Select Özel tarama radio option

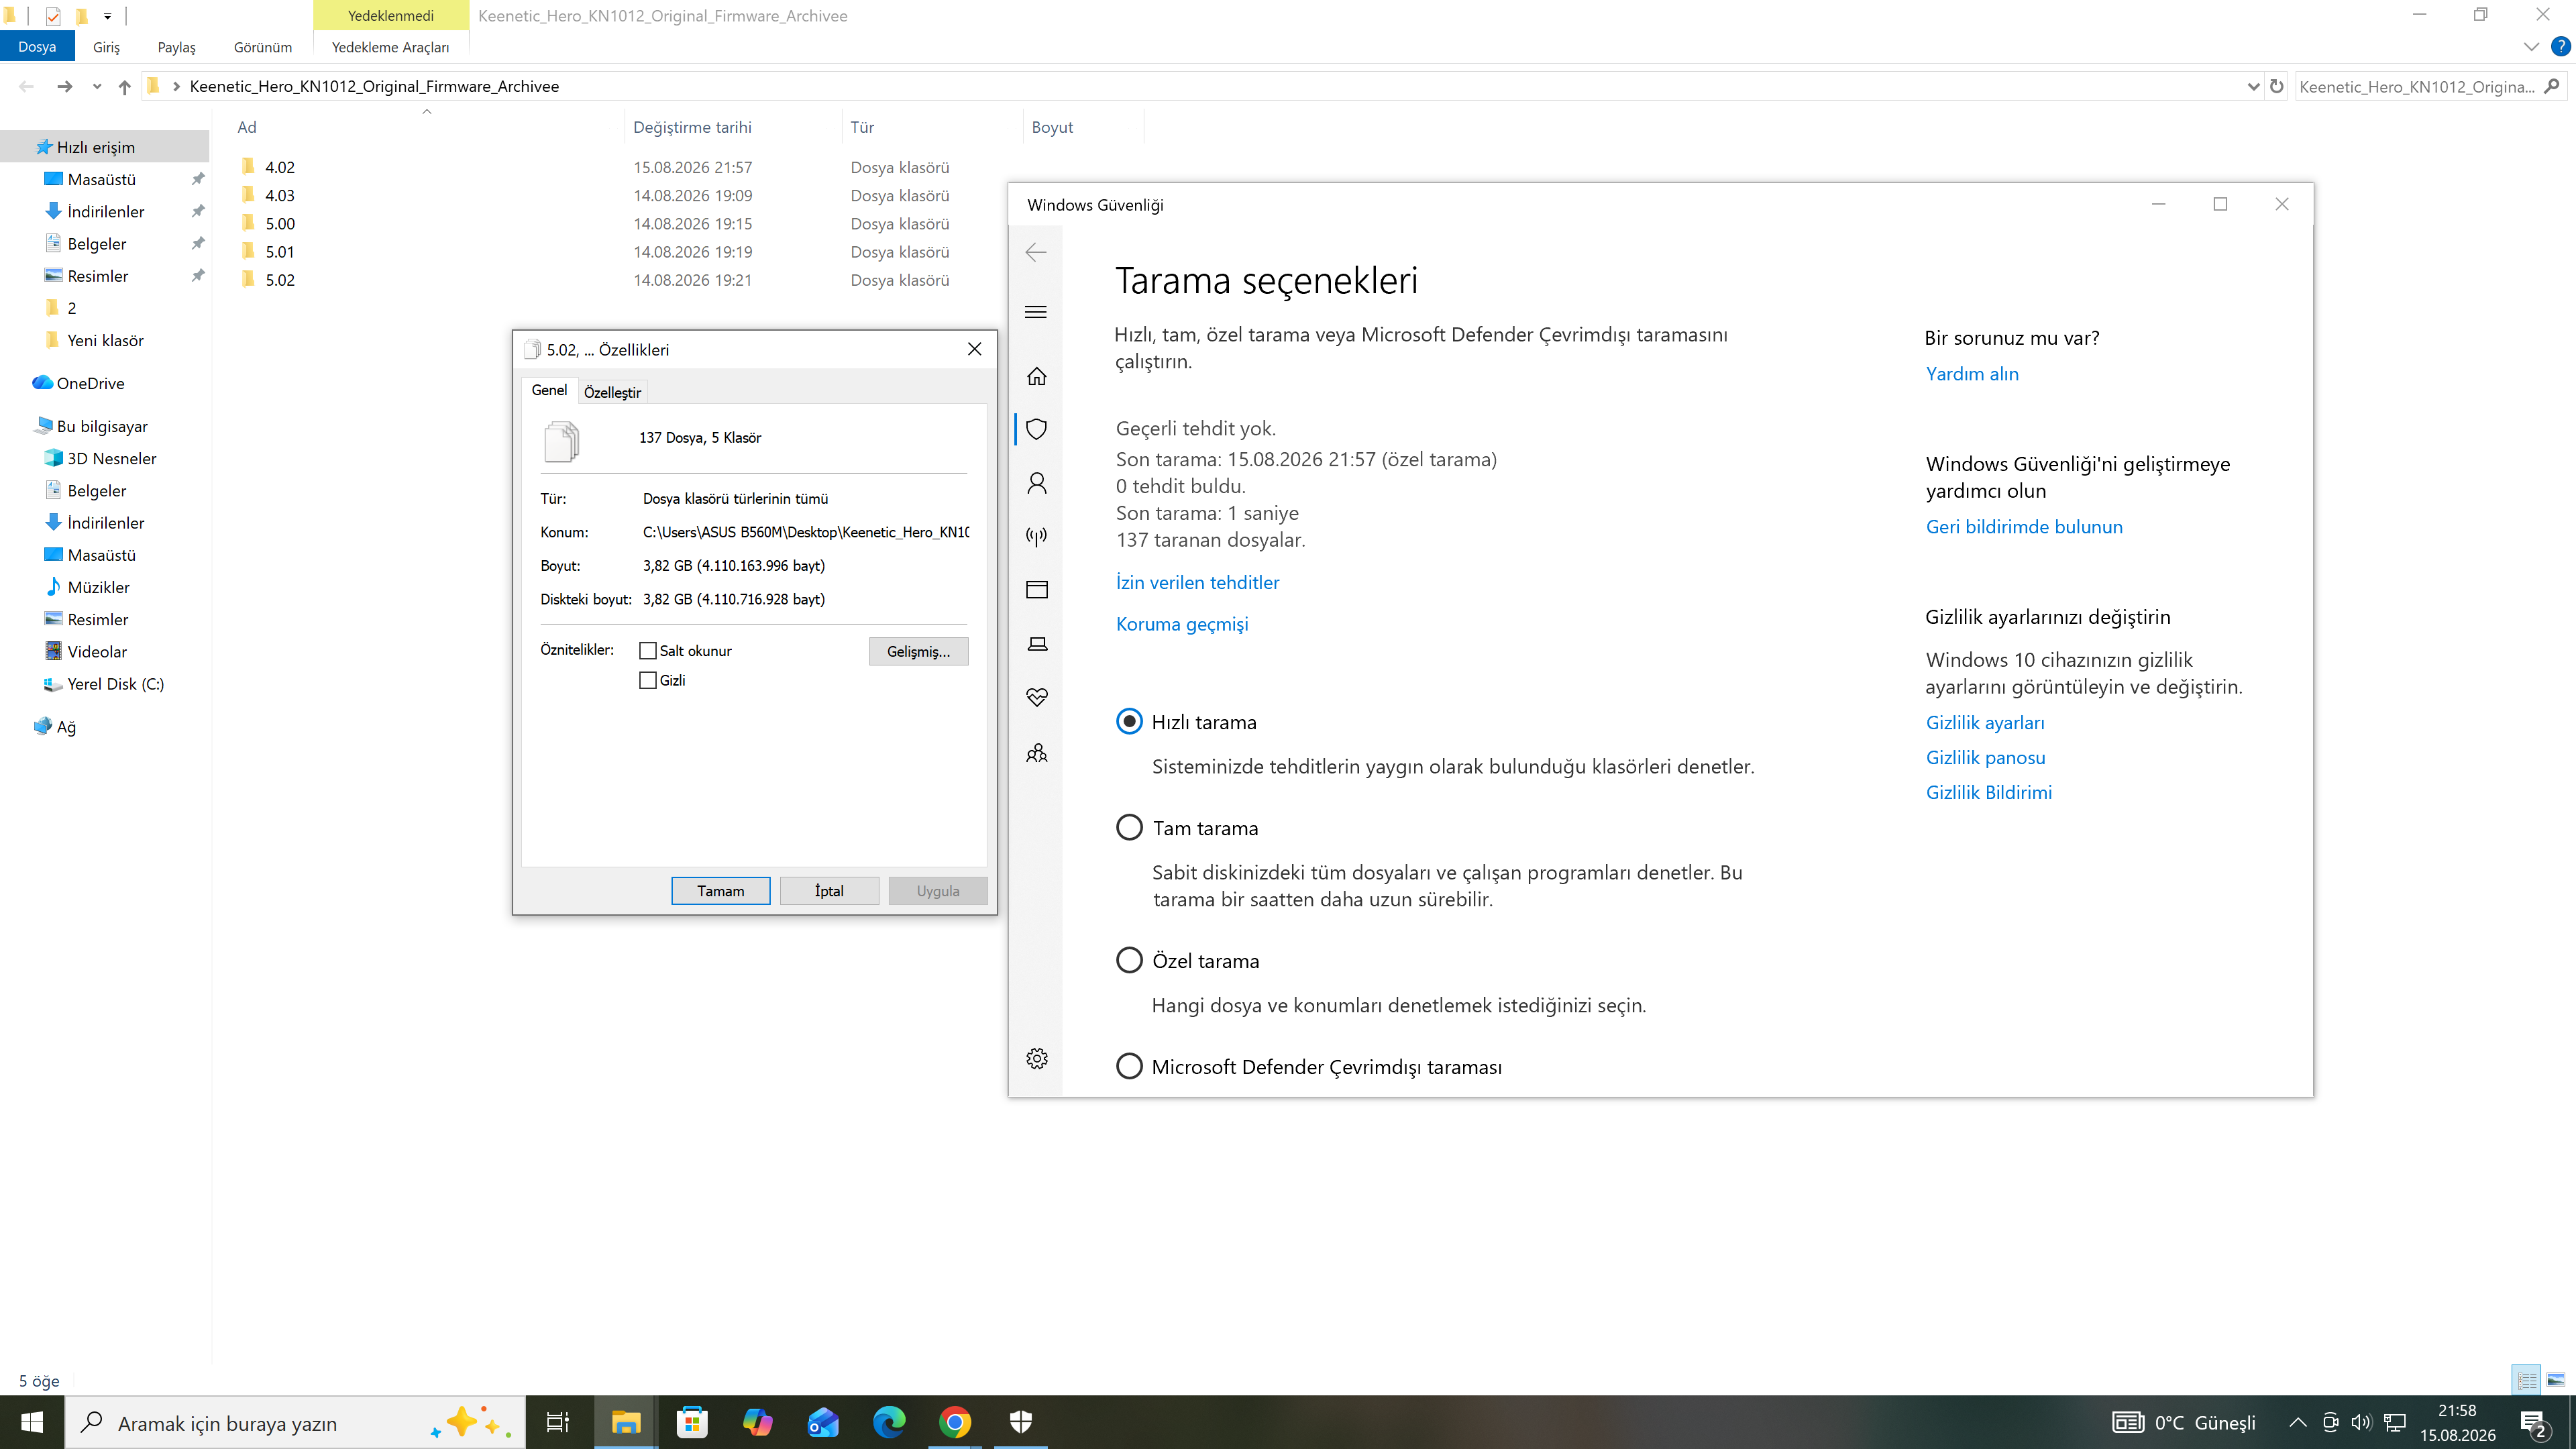(x=1129, y=960)
